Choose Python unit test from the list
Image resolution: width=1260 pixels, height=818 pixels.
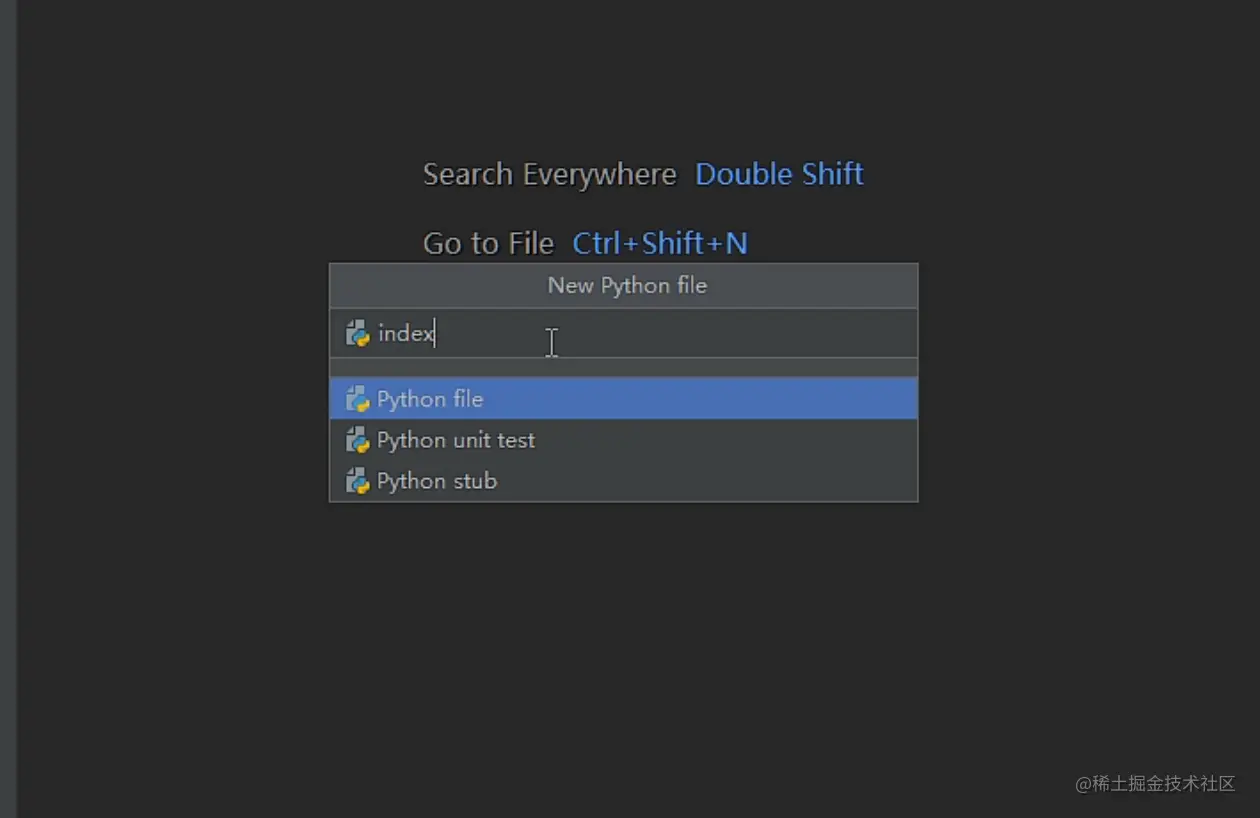[x=456, y=440]
